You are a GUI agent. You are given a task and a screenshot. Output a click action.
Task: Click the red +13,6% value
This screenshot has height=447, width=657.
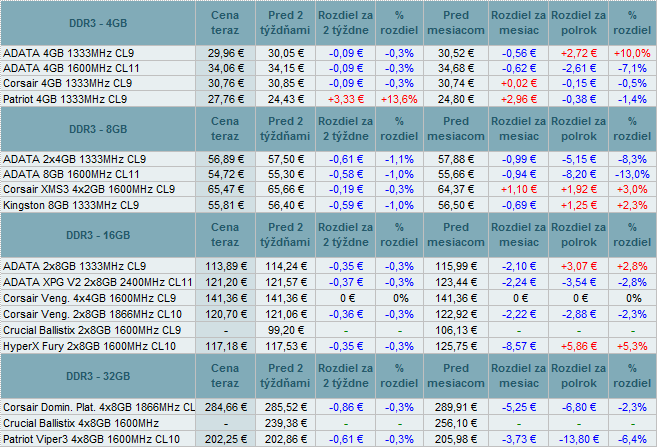(x=399, y=99)
